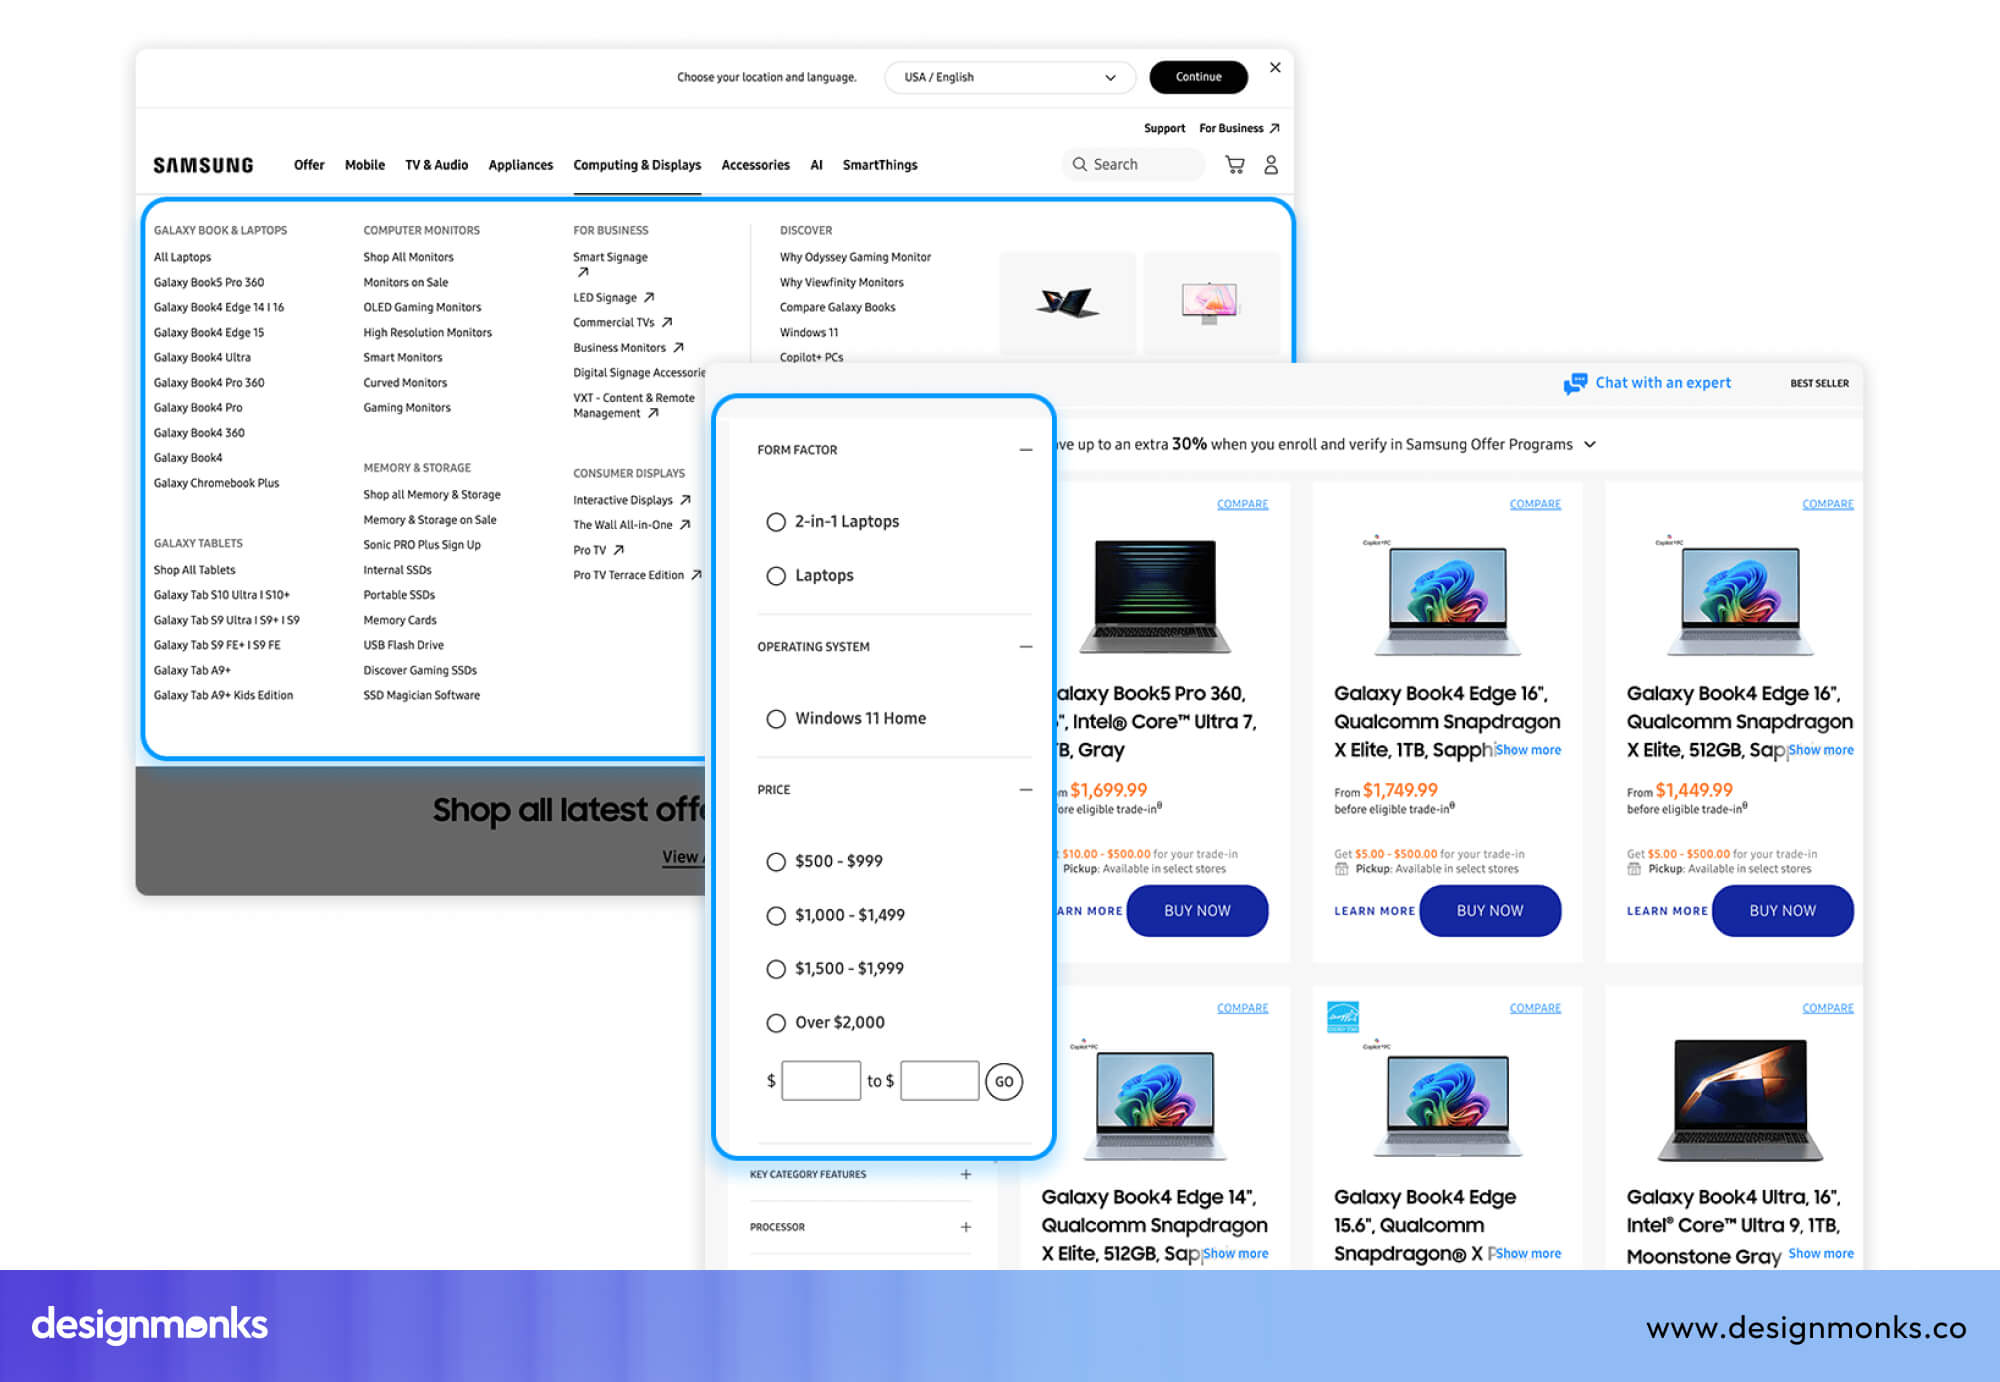The image size is (2000, 1382).
Task: Open the Support link
Action: pos(1164,128)
